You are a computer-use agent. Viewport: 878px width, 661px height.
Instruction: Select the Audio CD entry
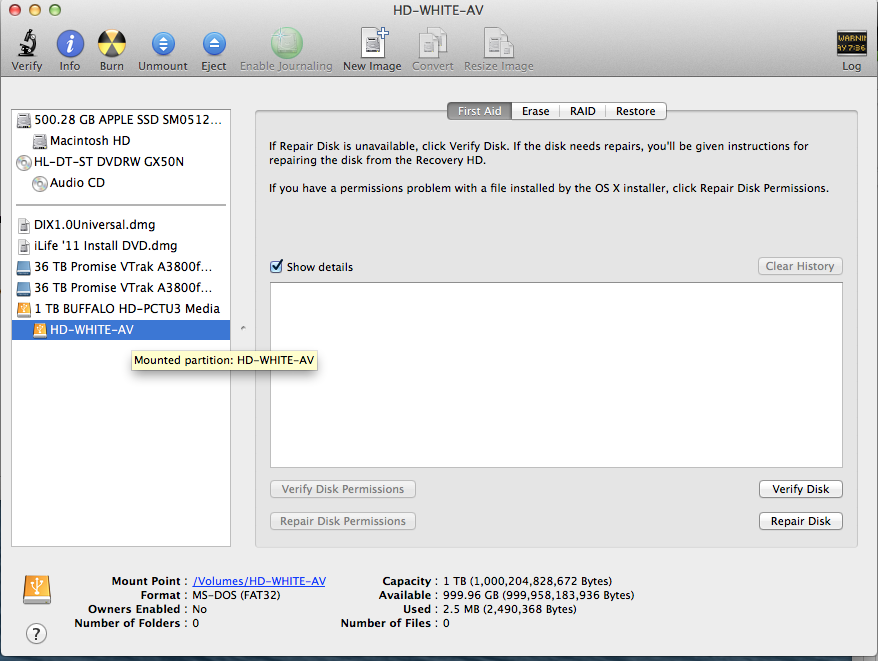[120, 183]
